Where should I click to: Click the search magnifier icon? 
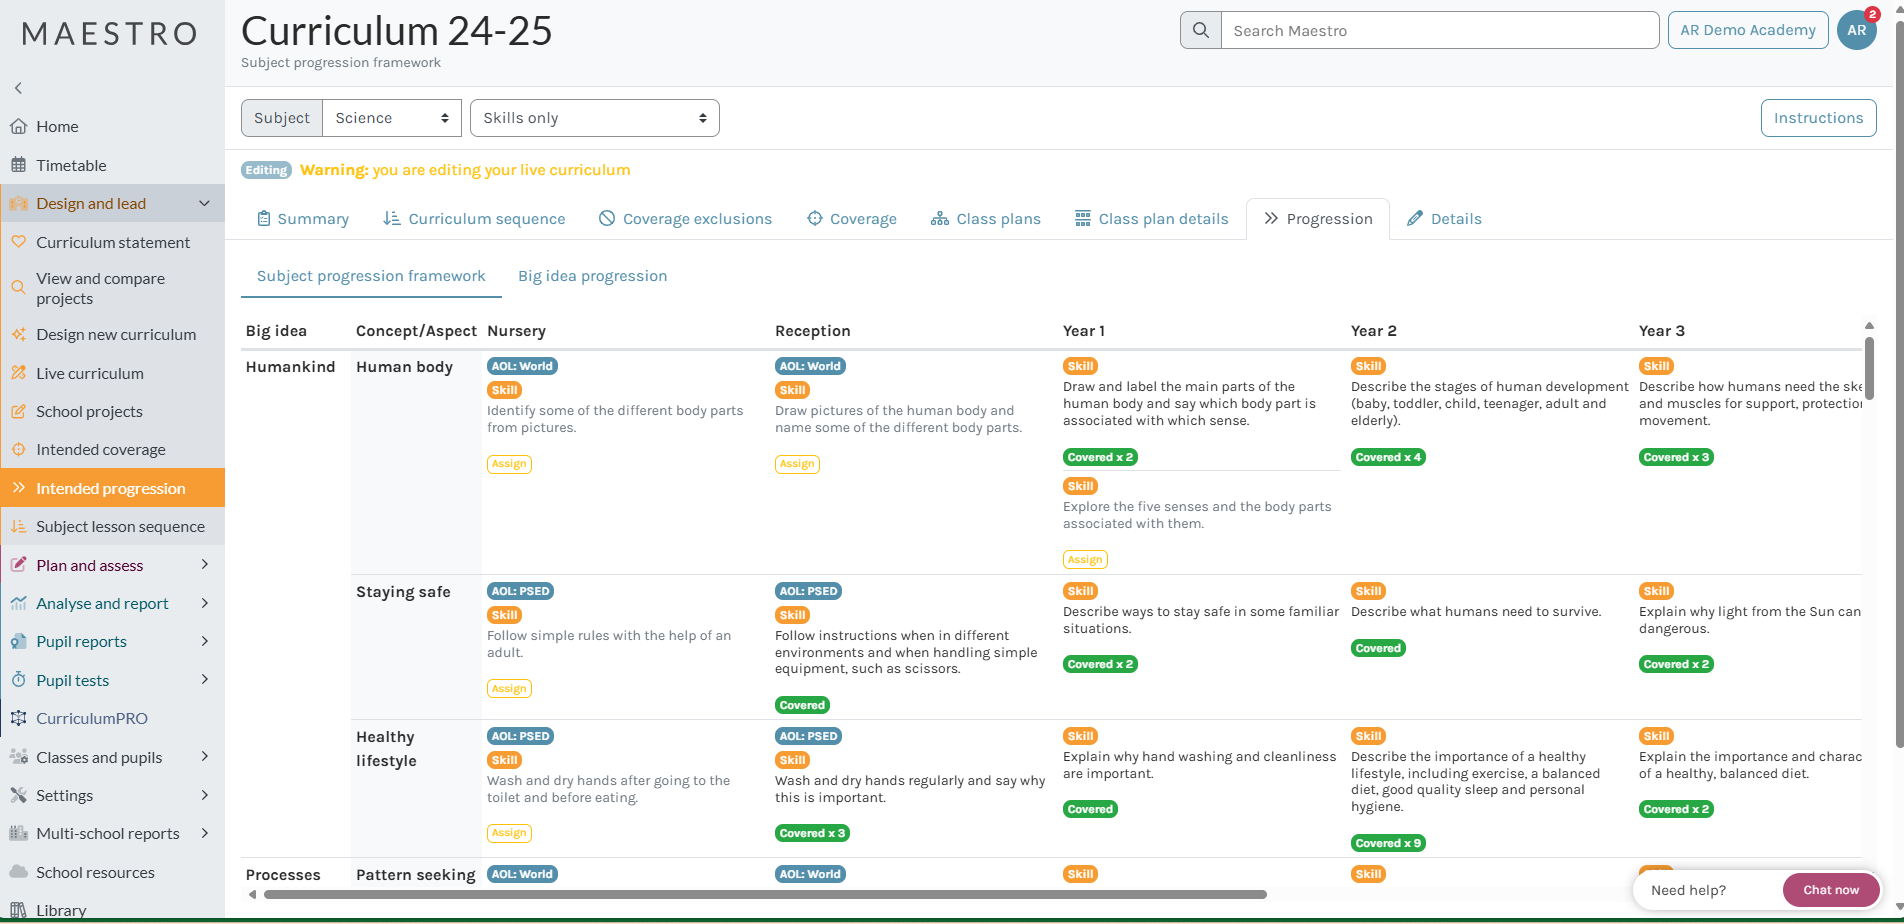coord(1201,31)
